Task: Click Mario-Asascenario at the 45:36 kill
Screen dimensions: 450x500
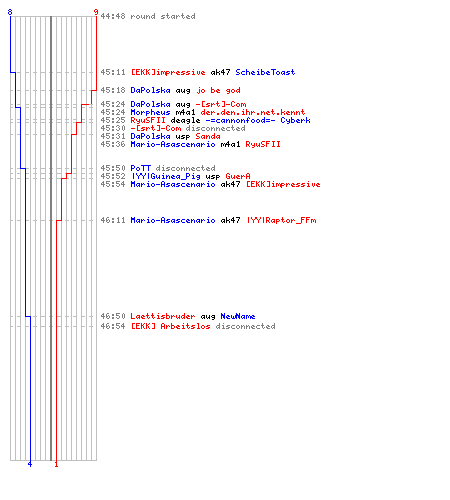Action: click(173, 144)
